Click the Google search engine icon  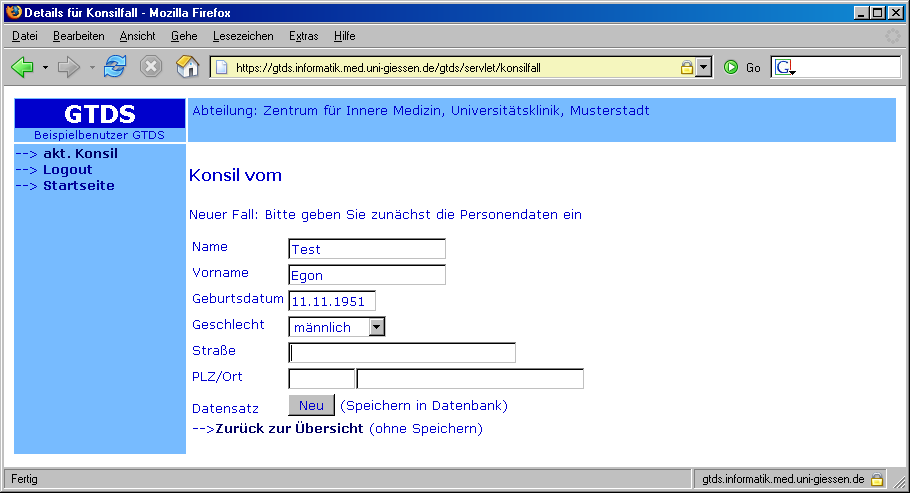pos(784,67)
